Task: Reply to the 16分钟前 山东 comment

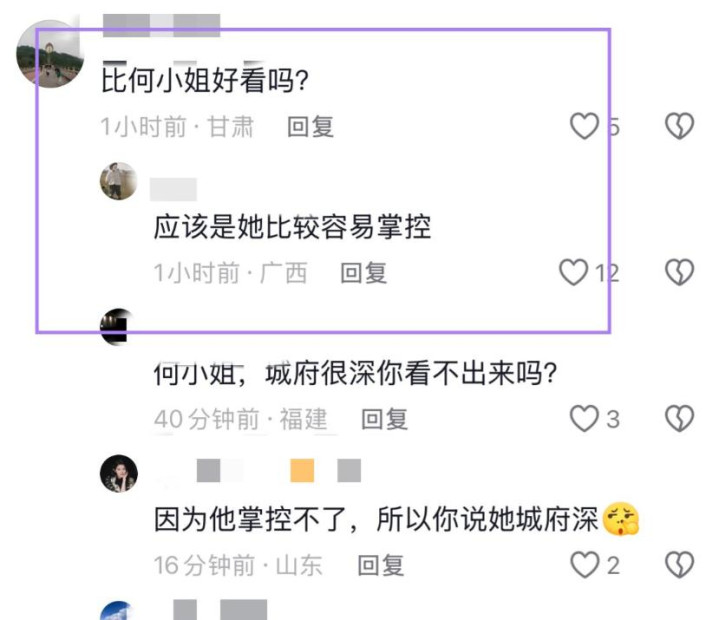Action: pyautogui.click(x=381, y=565)
